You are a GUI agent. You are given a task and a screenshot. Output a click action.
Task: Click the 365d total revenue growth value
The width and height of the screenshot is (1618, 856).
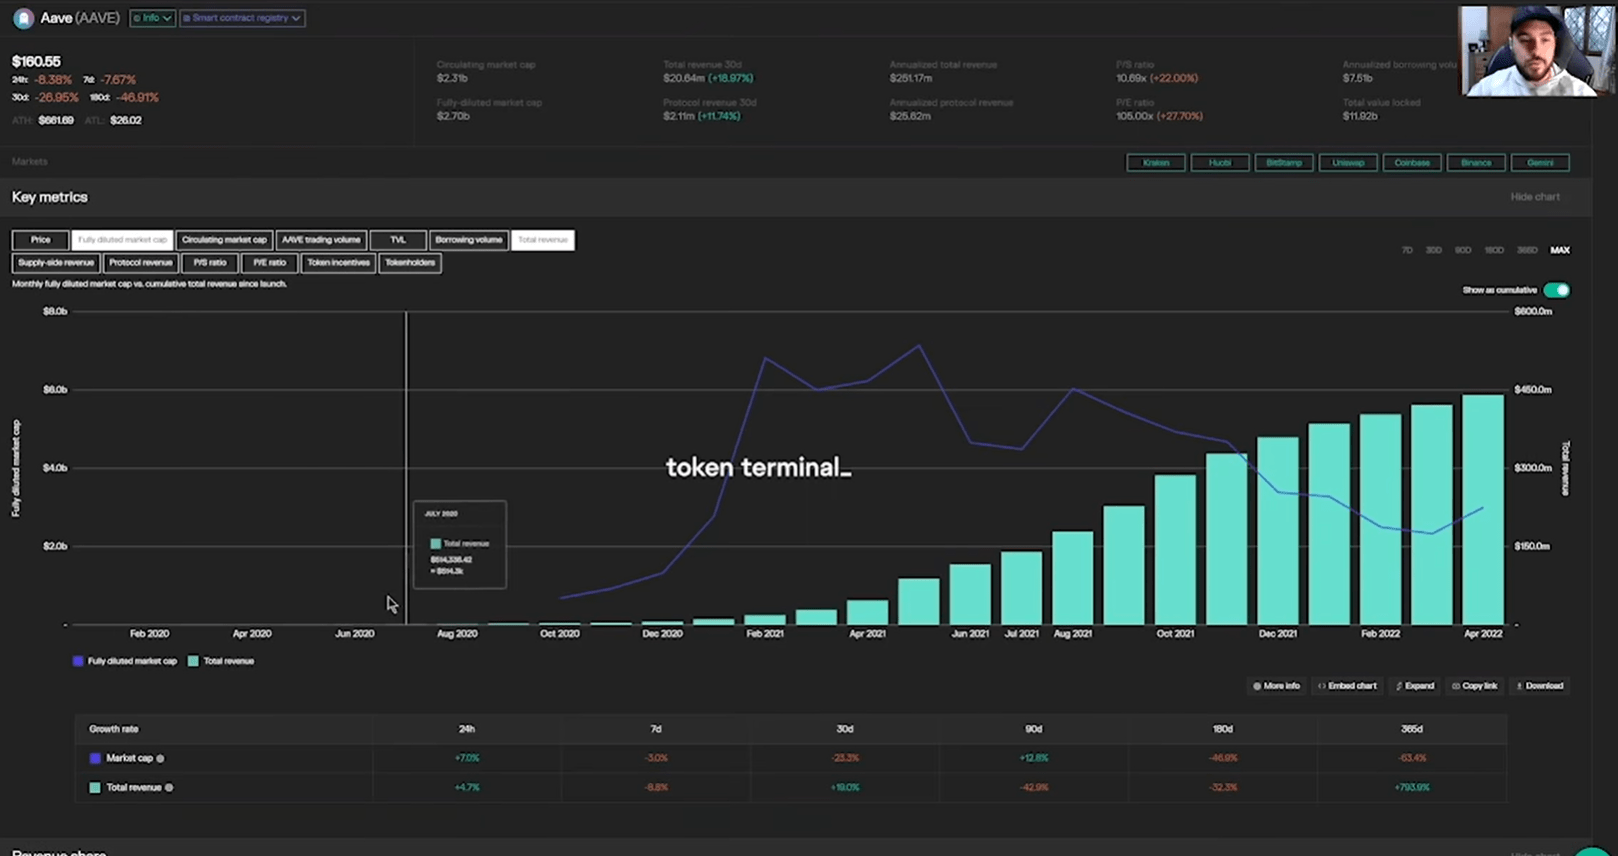click(1411, 788)
